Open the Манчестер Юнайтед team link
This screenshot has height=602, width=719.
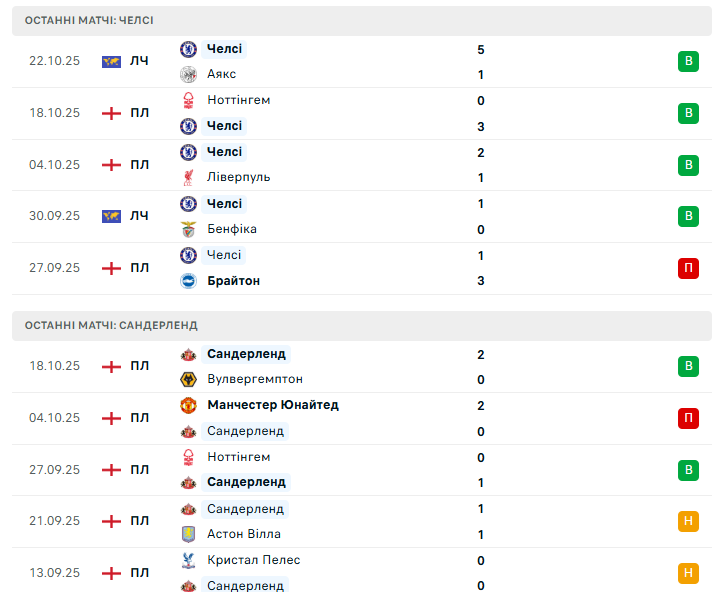[x=272, y=405]
